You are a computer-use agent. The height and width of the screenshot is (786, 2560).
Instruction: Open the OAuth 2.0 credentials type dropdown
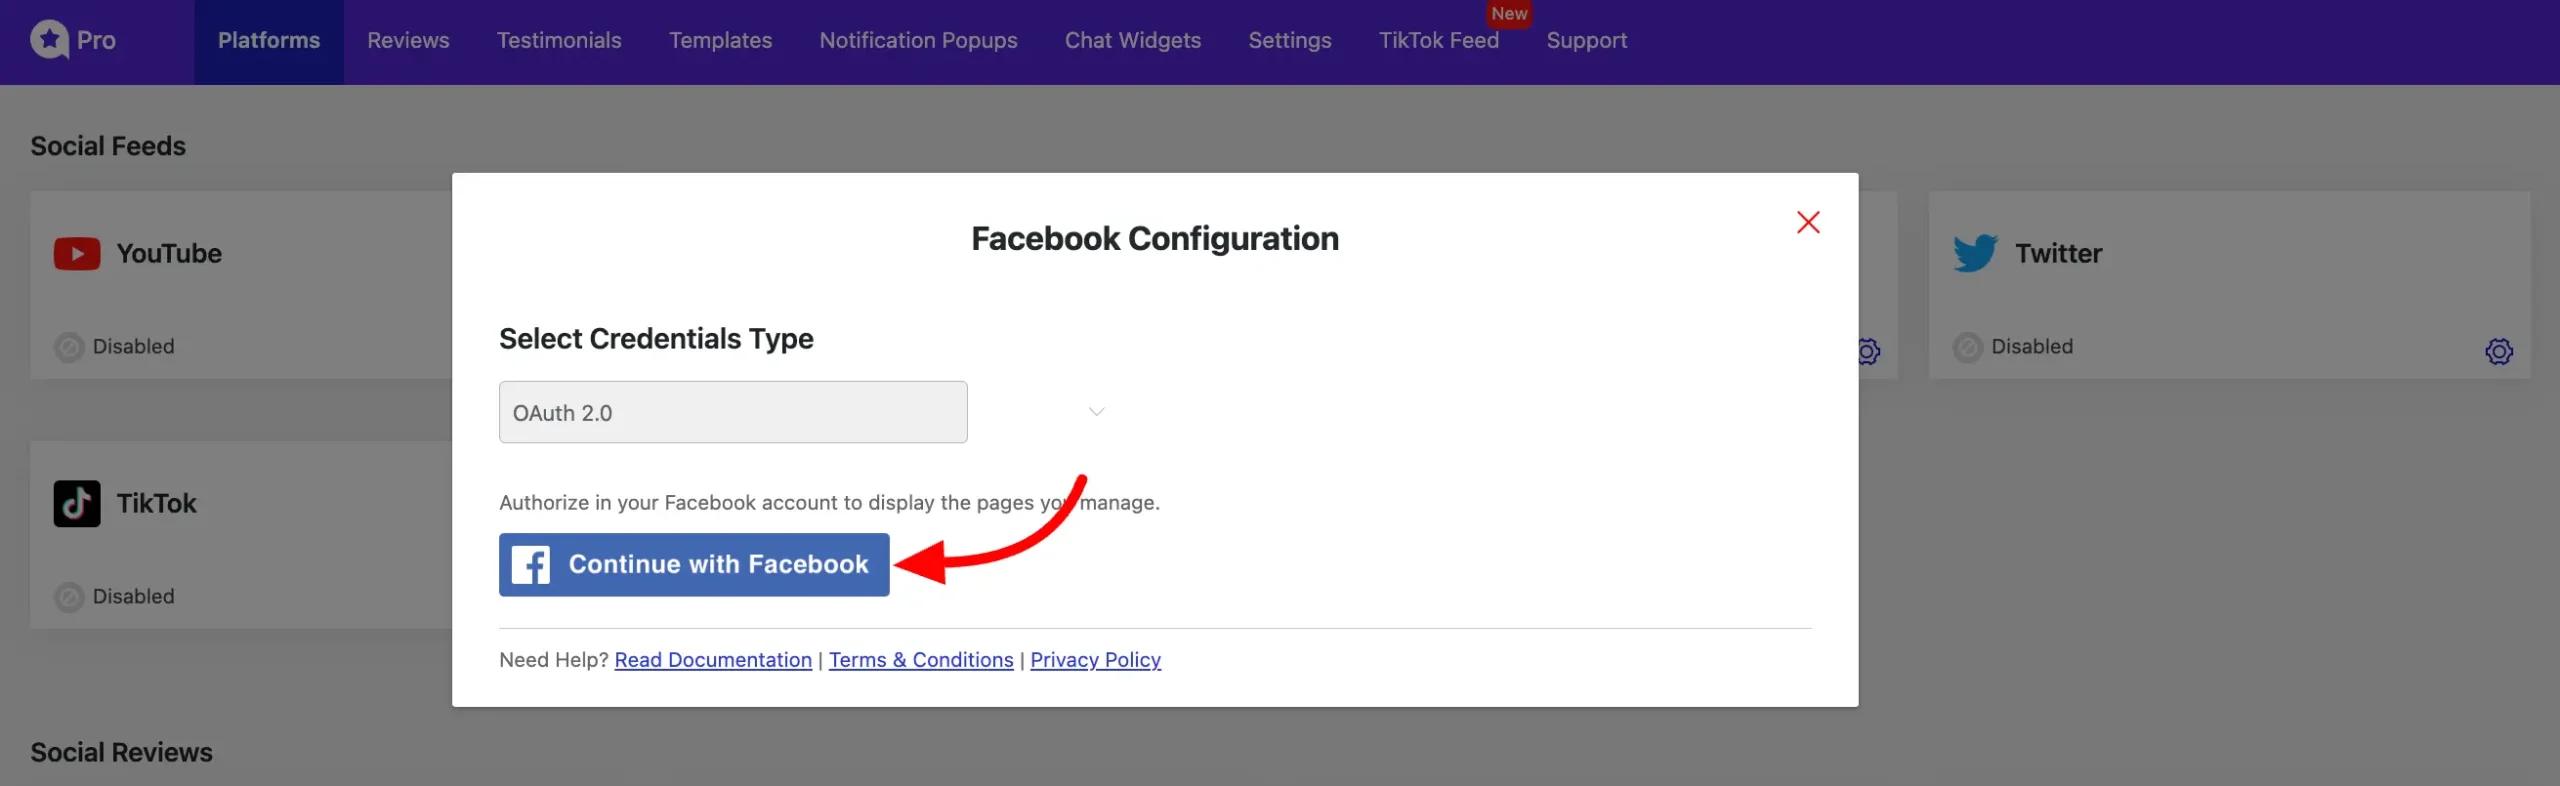click(733, 412)
